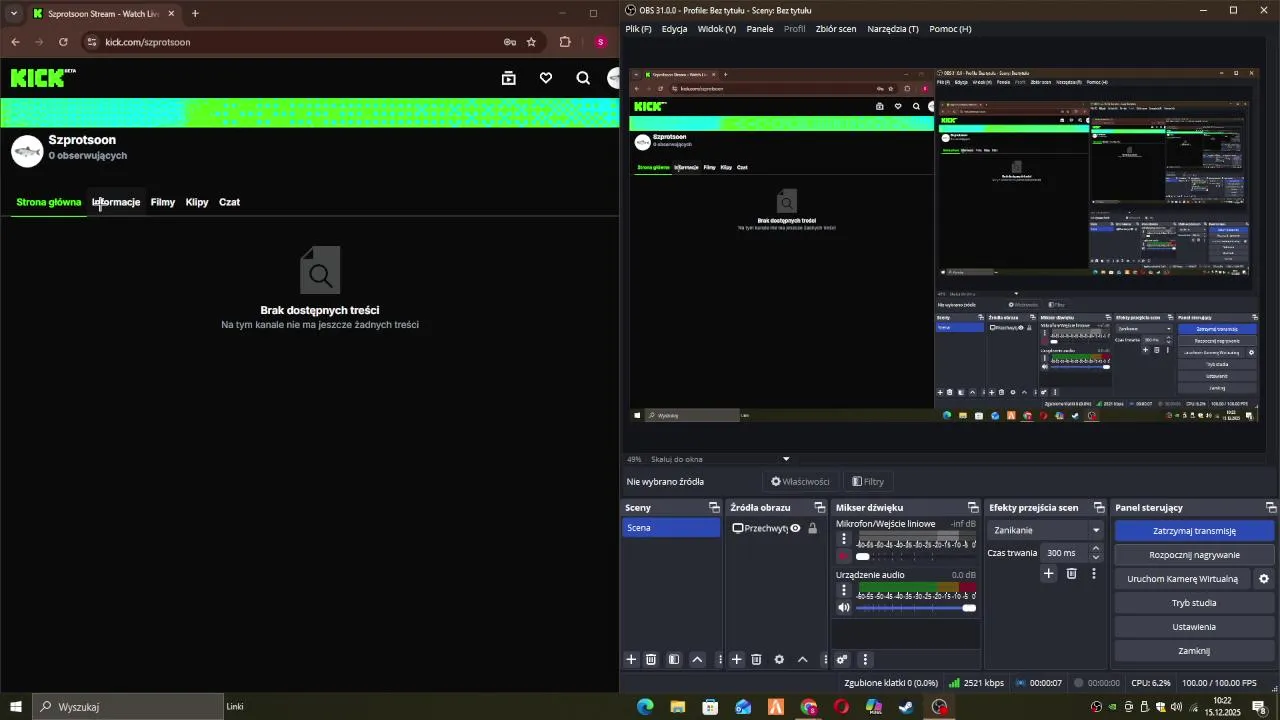The width and height of the screenshot is (1280, 720).
Task: Unmute Mikrofon/Wejście liniowe with red speaker icon
Action: [844, 556]
